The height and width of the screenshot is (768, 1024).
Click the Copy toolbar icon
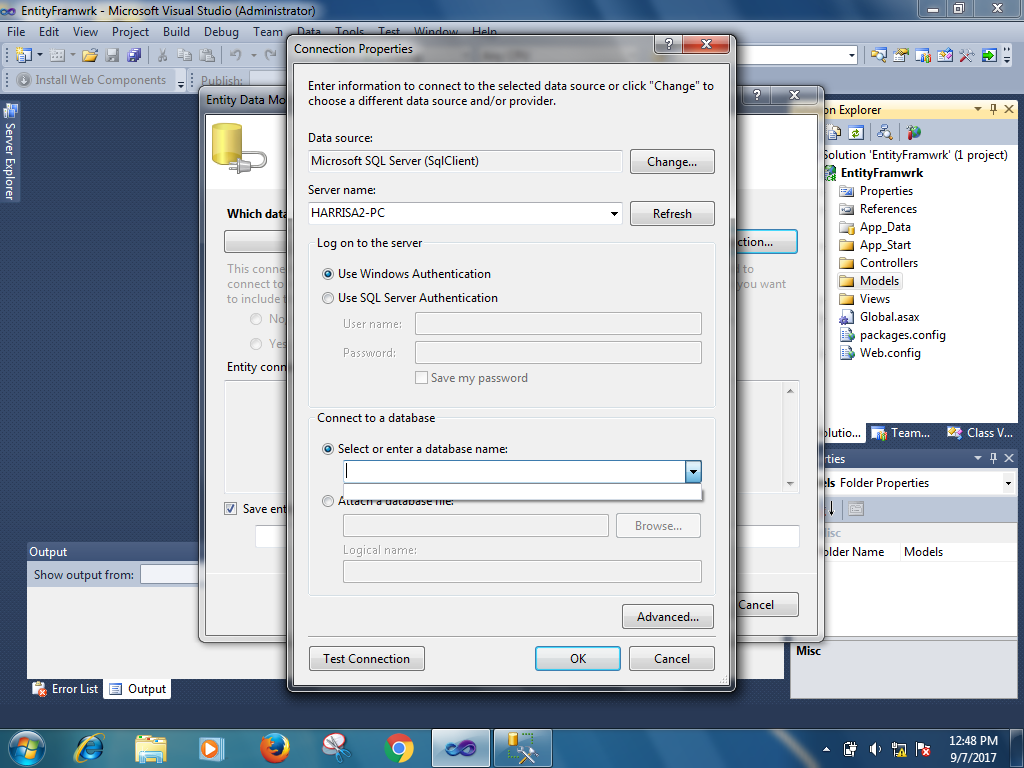click(185, 55)
